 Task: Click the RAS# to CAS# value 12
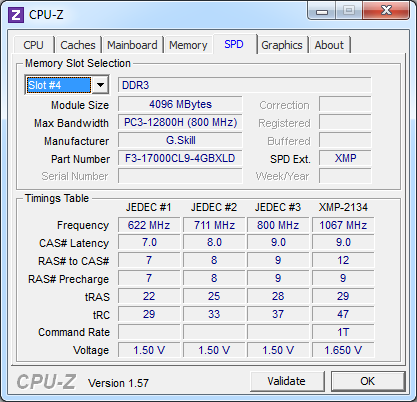343,260
